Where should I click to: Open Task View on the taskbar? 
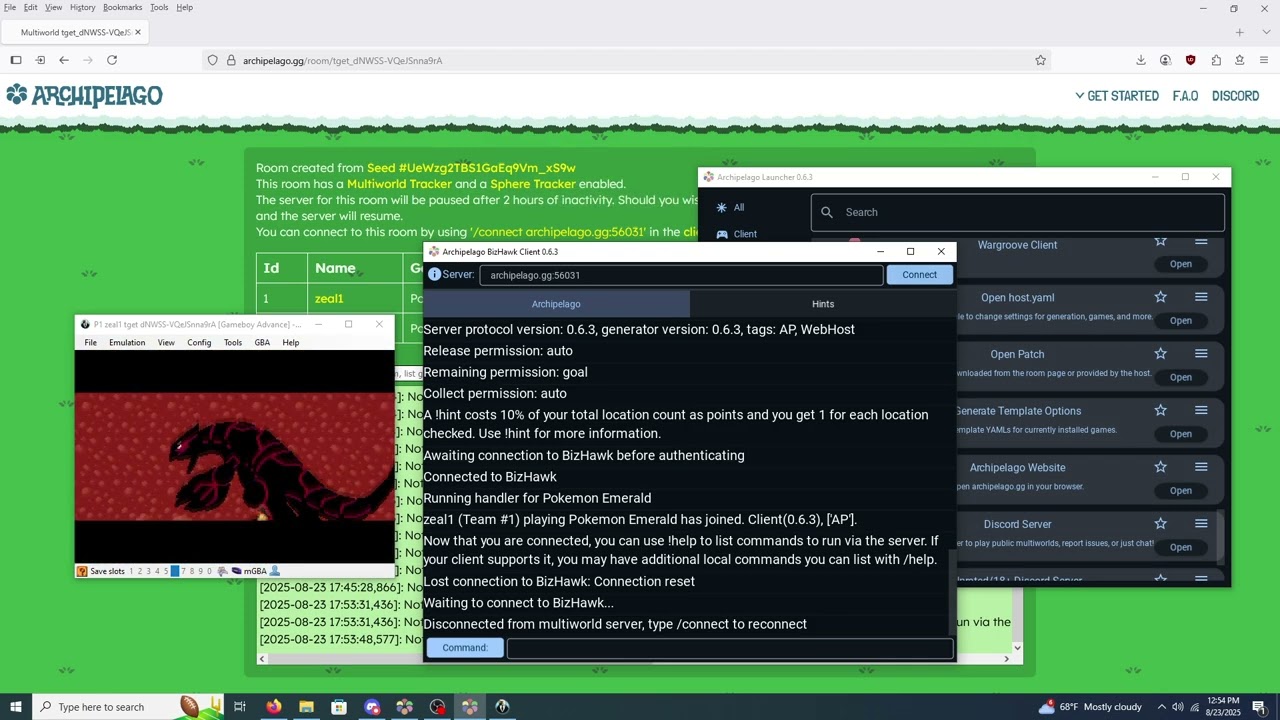(240, 707)
